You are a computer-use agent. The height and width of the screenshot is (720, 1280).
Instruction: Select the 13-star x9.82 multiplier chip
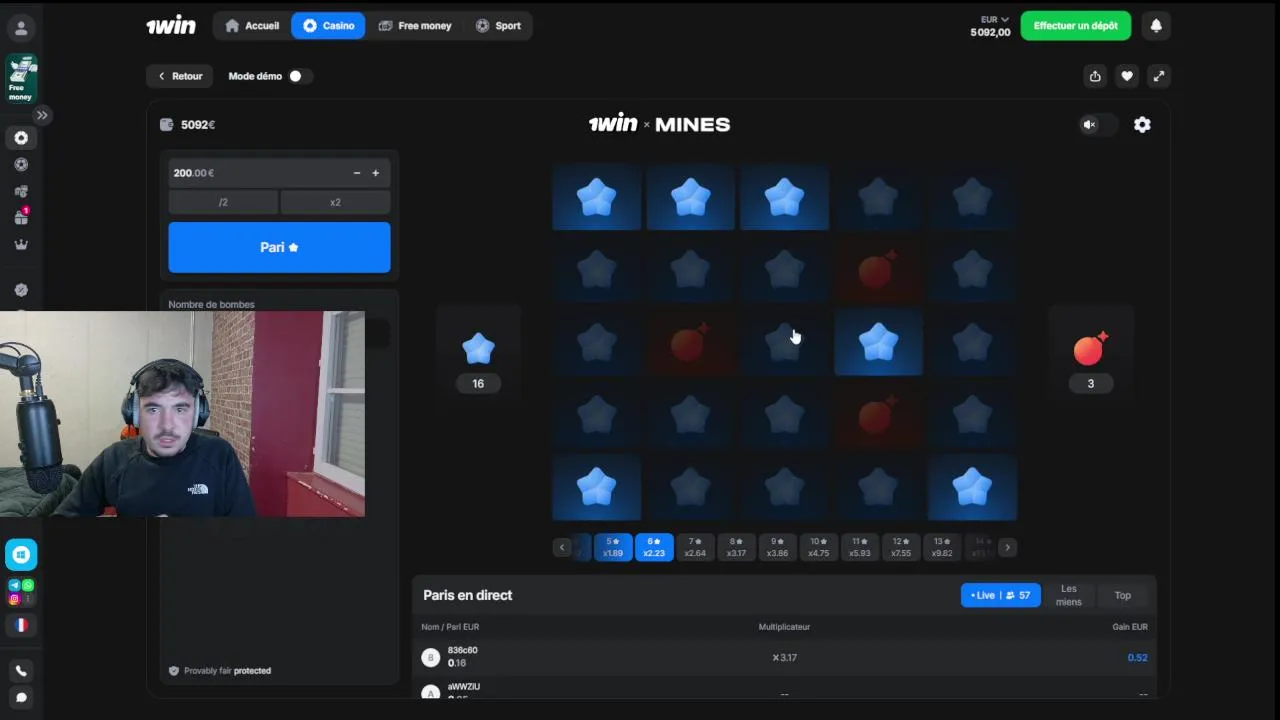[x=941, y=547]
